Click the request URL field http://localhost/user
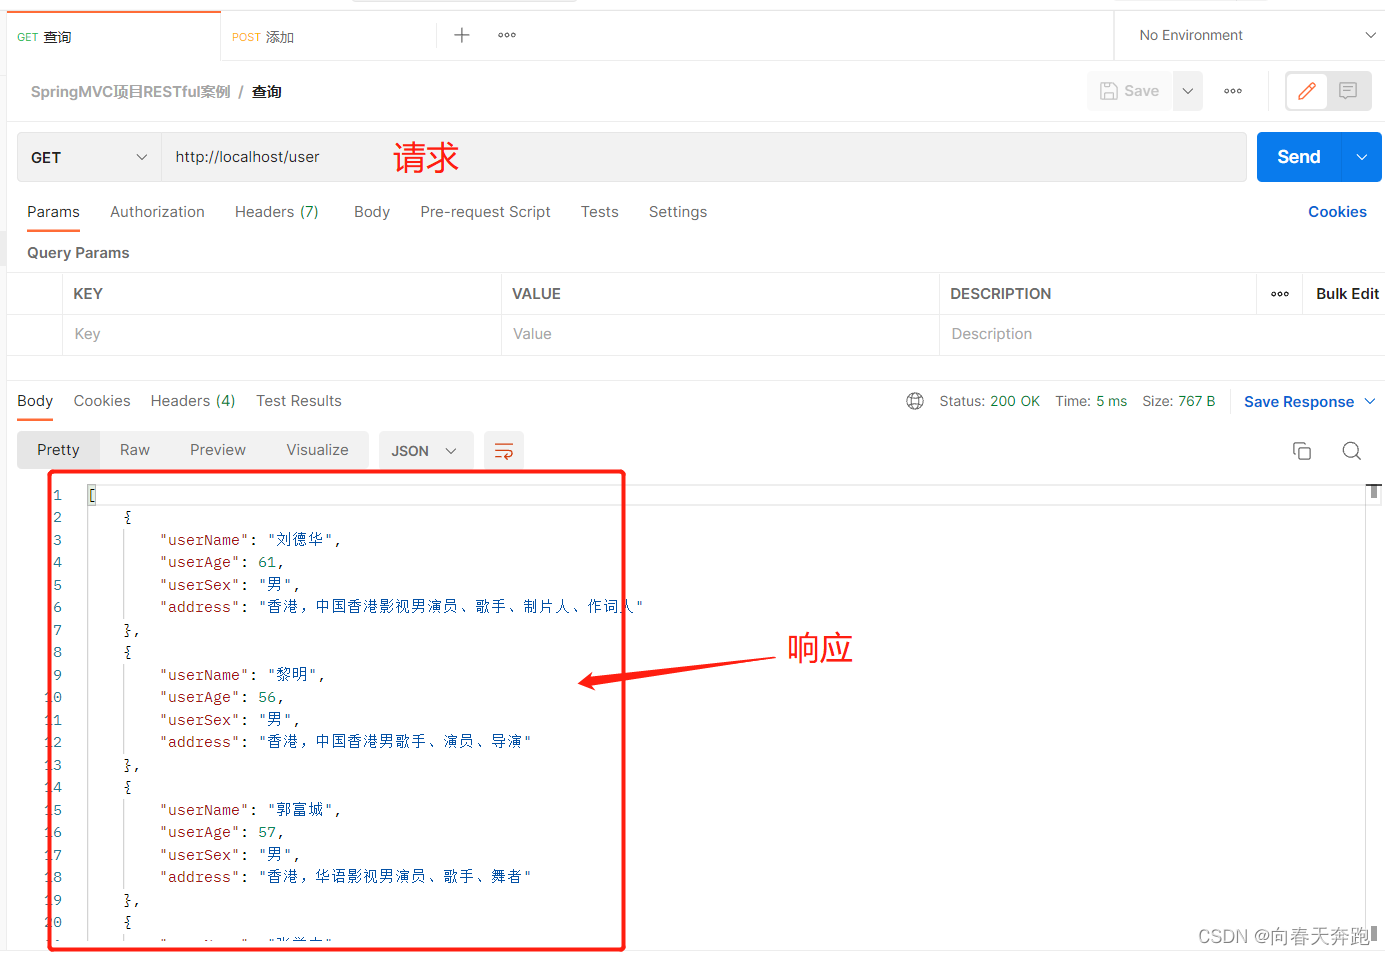The height and width of the screenshot is (955, 1385). click(704, 157)
